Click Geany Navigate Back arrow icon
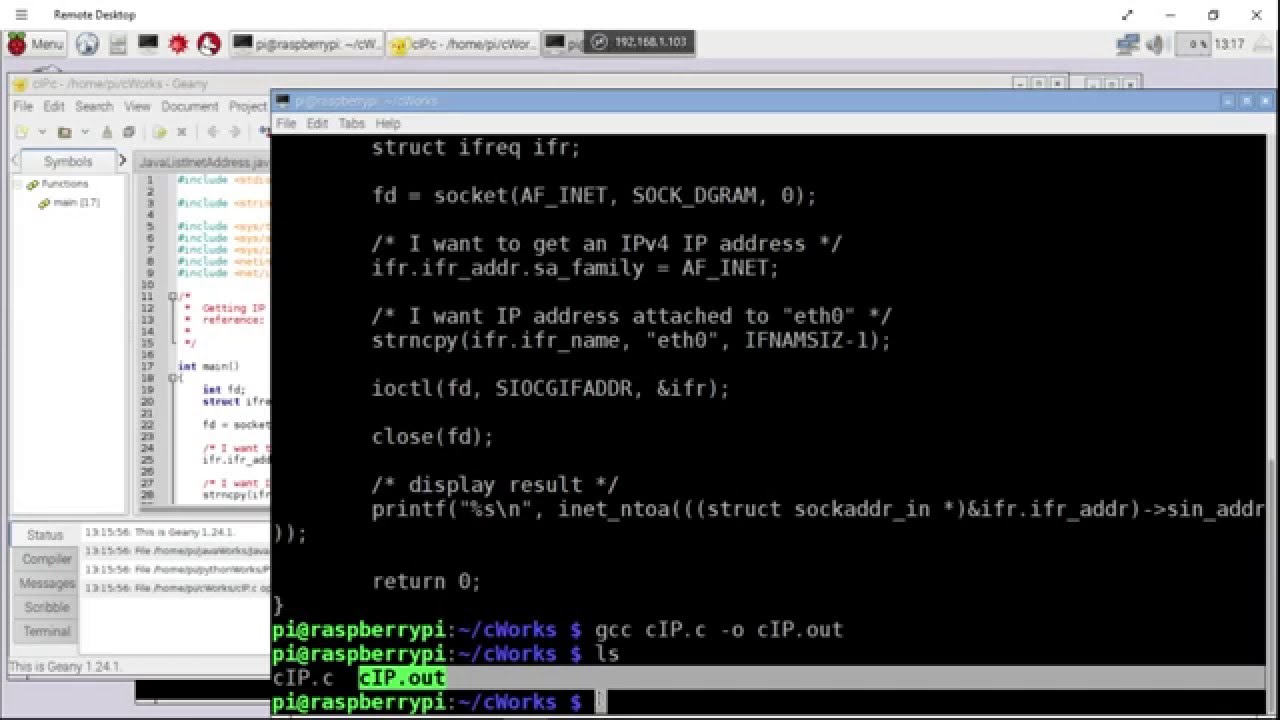 [212, 132]
